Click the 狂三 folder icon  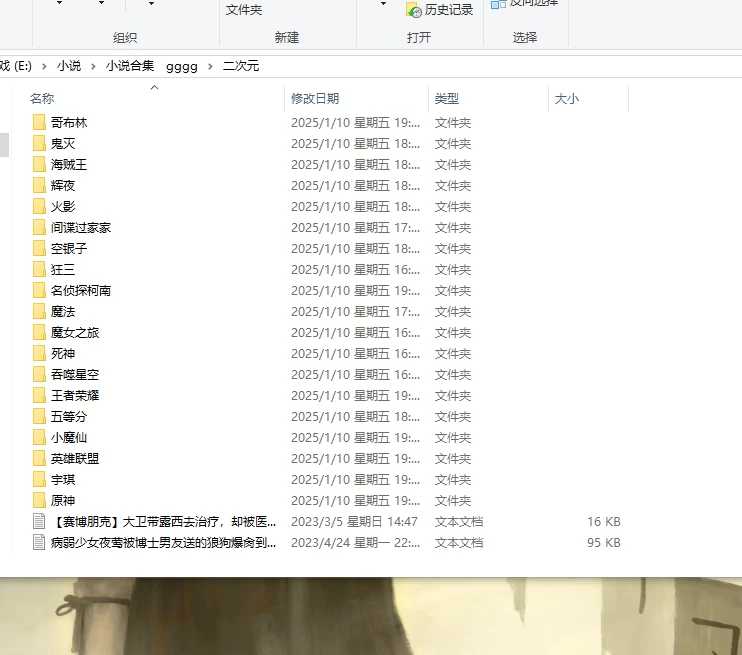39,269
